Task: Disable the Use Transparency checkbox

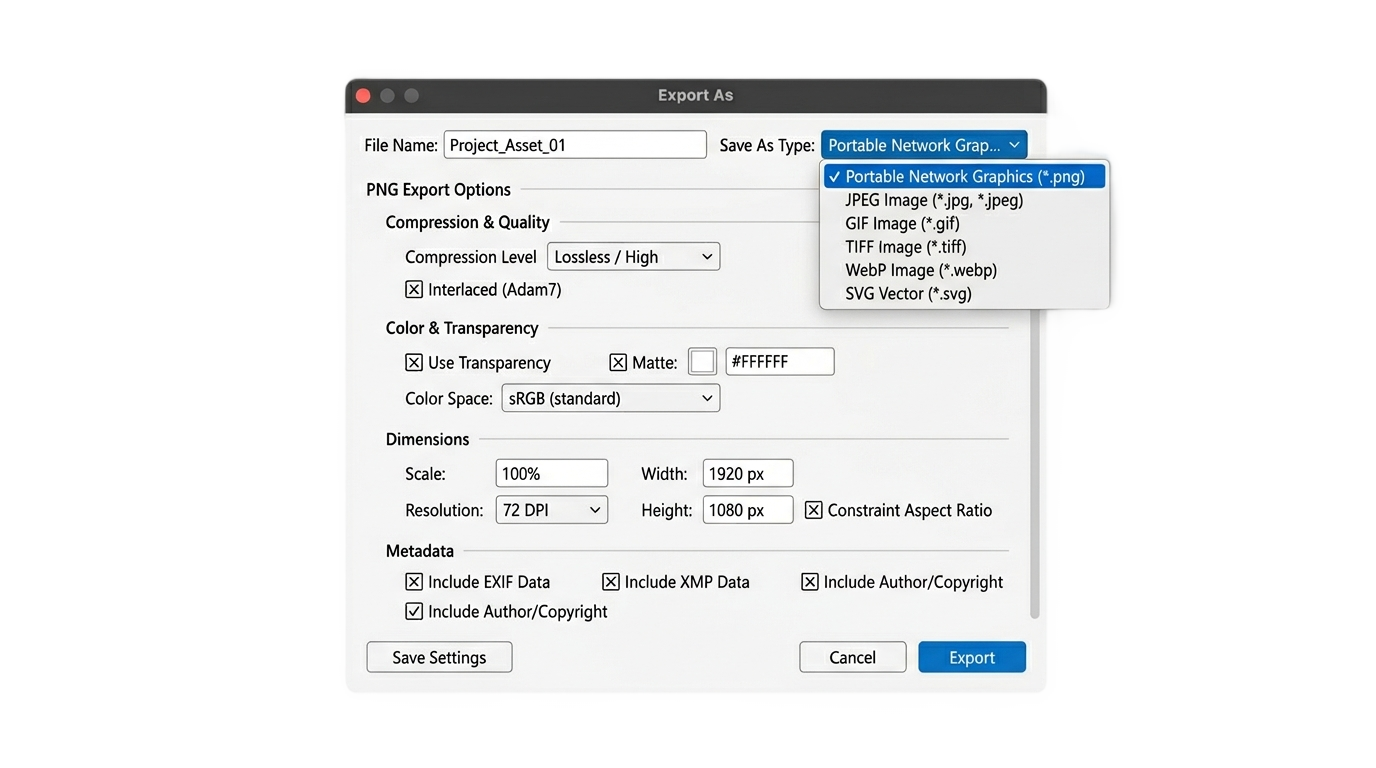Action: pyautogui.click(x=414, y=363)
